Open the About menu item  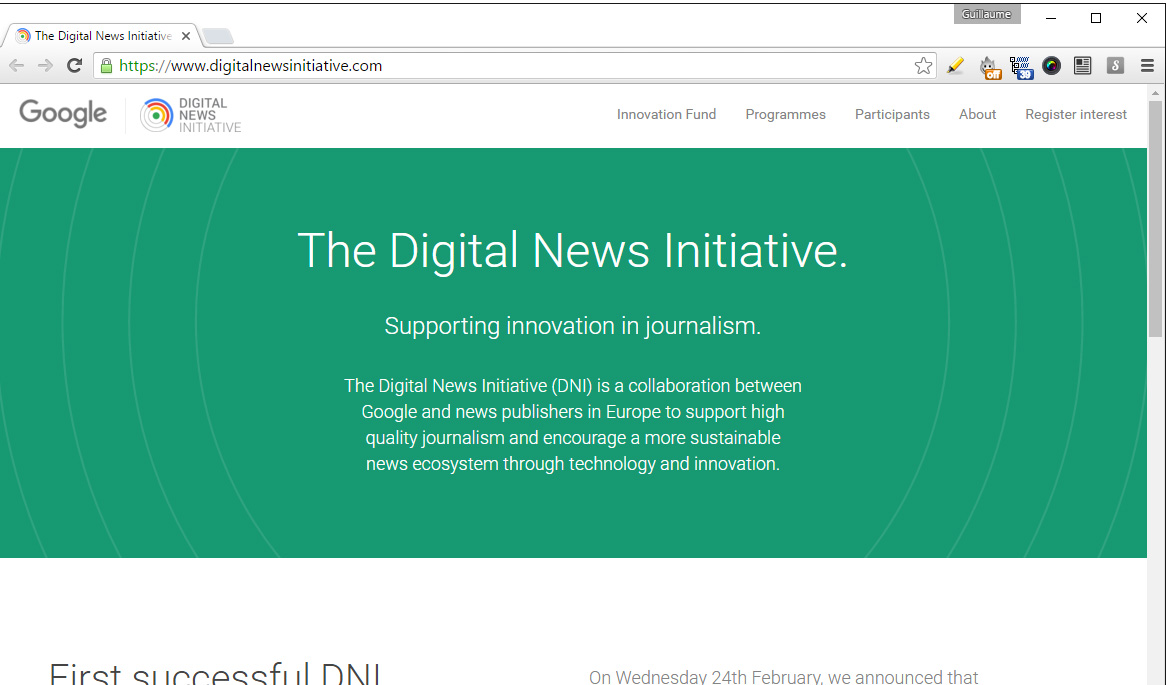pos(977,114)
